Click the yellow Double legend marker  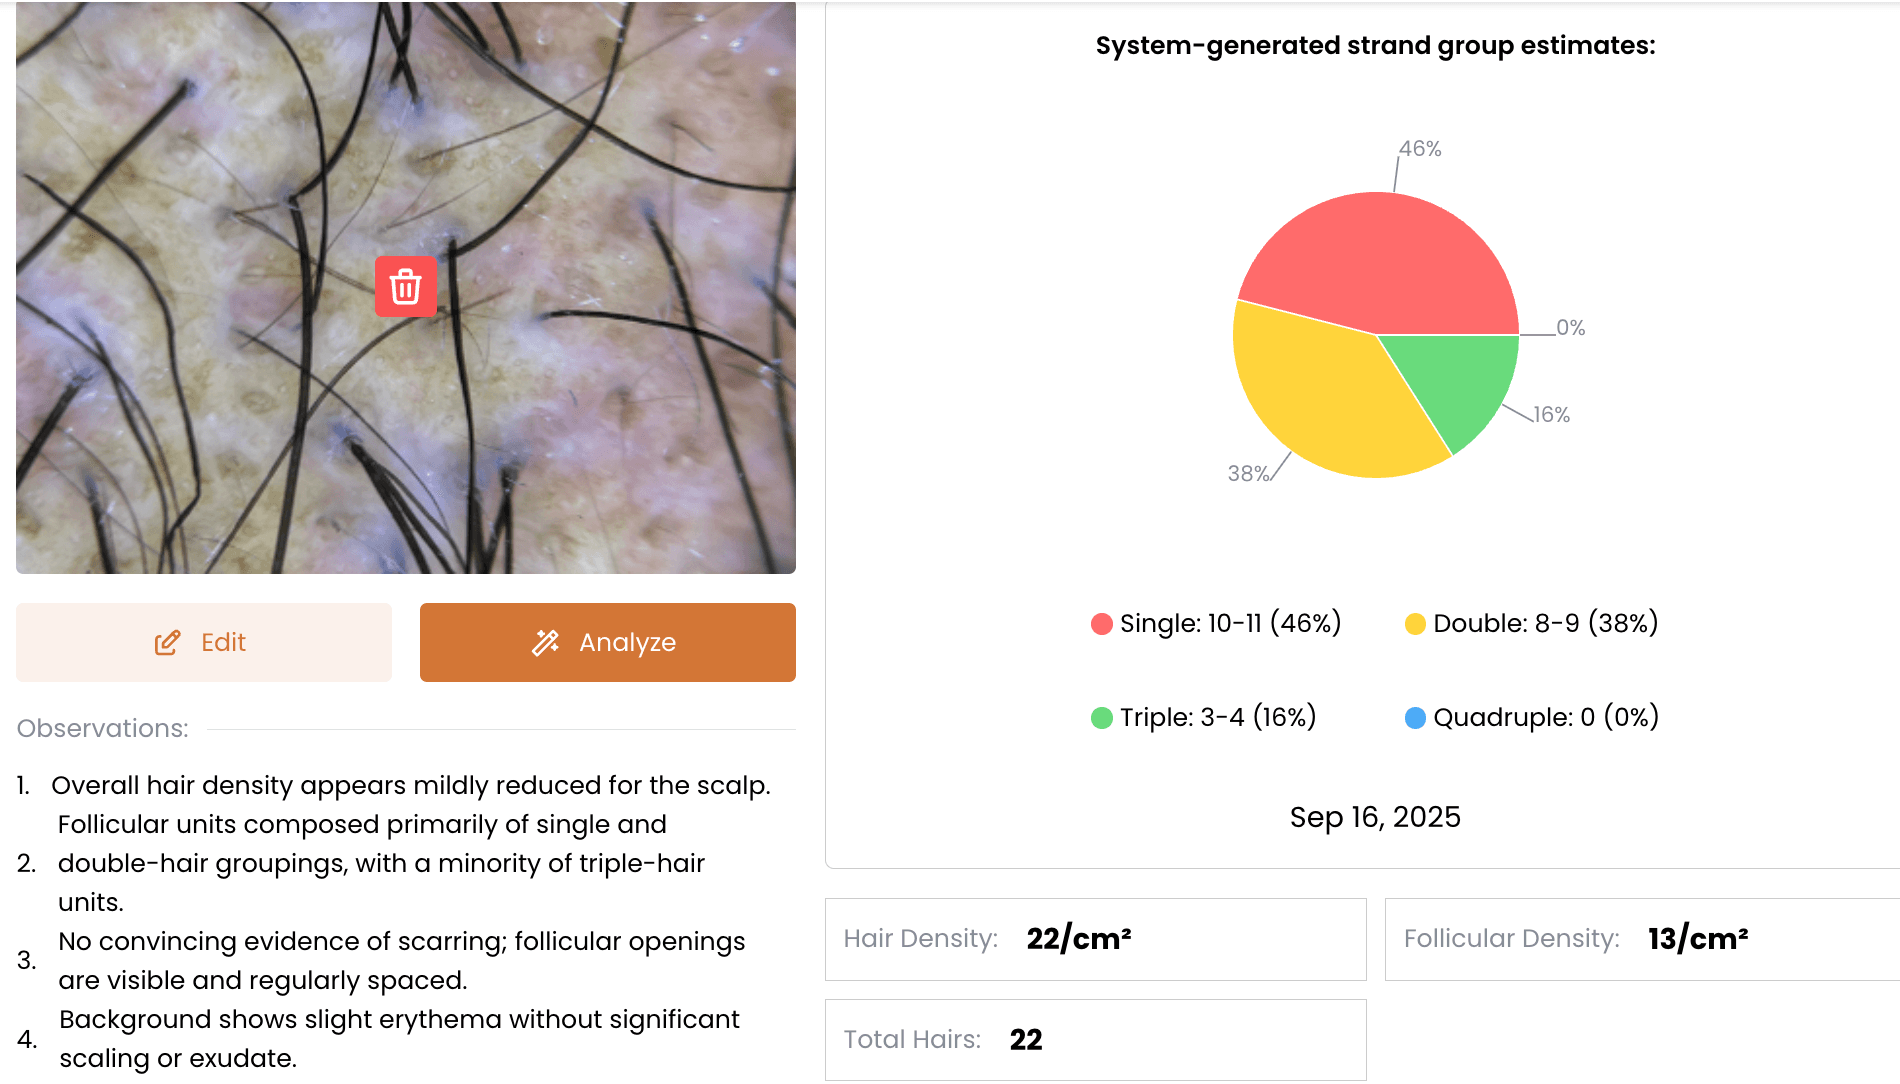pos(1415,622)
